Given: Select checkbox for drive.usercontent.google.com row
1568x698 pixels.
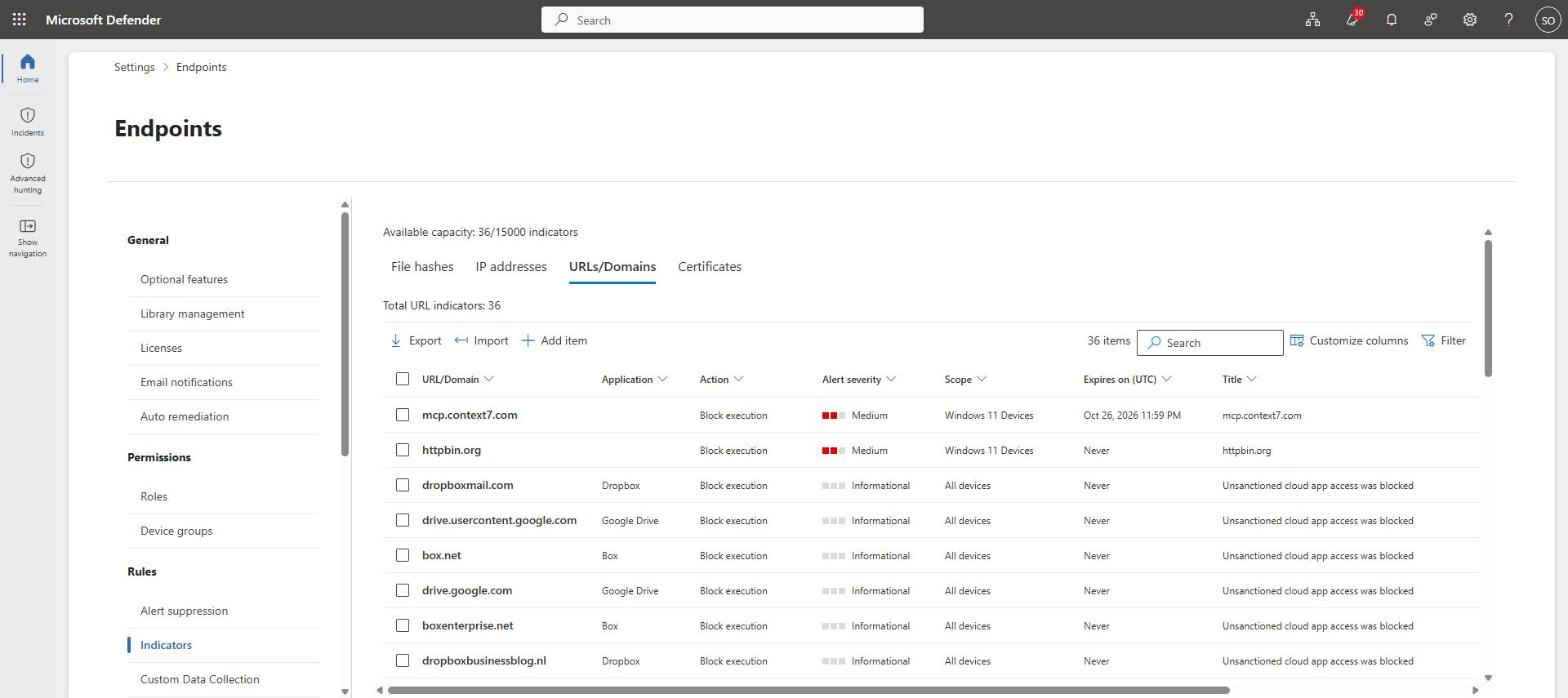Looking at the screenshot, I should click(402, 520).
